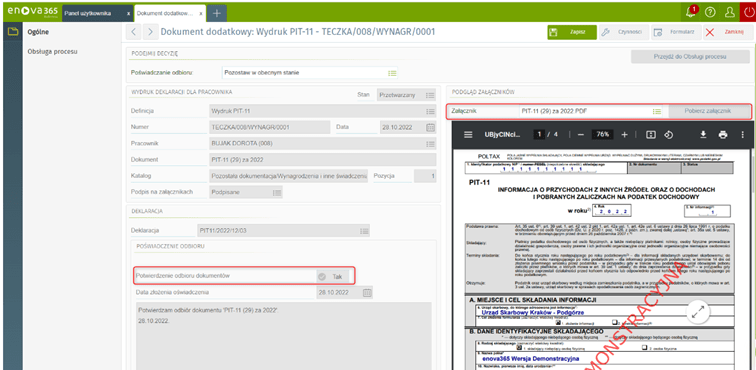The height and width of the screenshot is (370, 756).
Task: Close the Panel użytkownika tab
Action: 128,14
